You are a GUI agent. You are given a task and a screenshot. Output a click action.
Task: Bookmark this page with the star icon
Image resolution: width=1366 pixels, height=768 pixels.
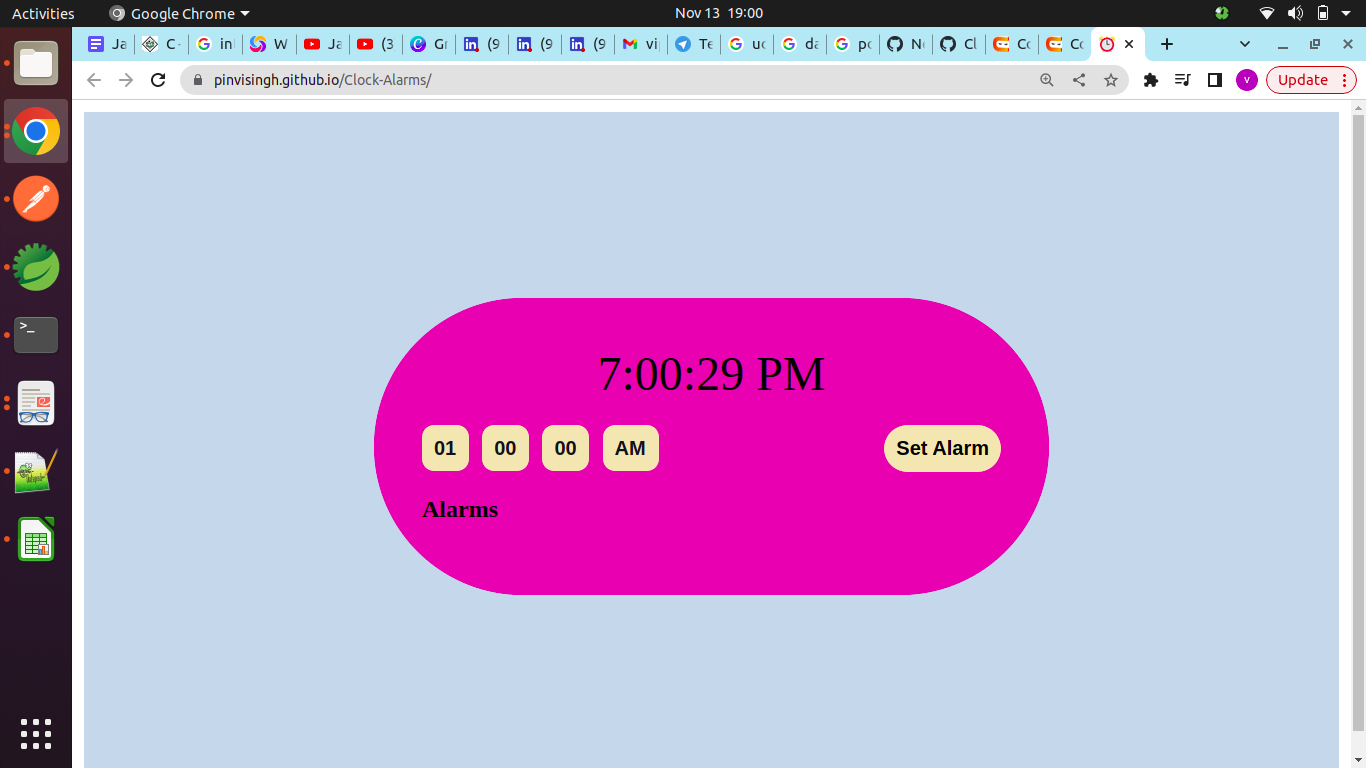(1111, 80)
